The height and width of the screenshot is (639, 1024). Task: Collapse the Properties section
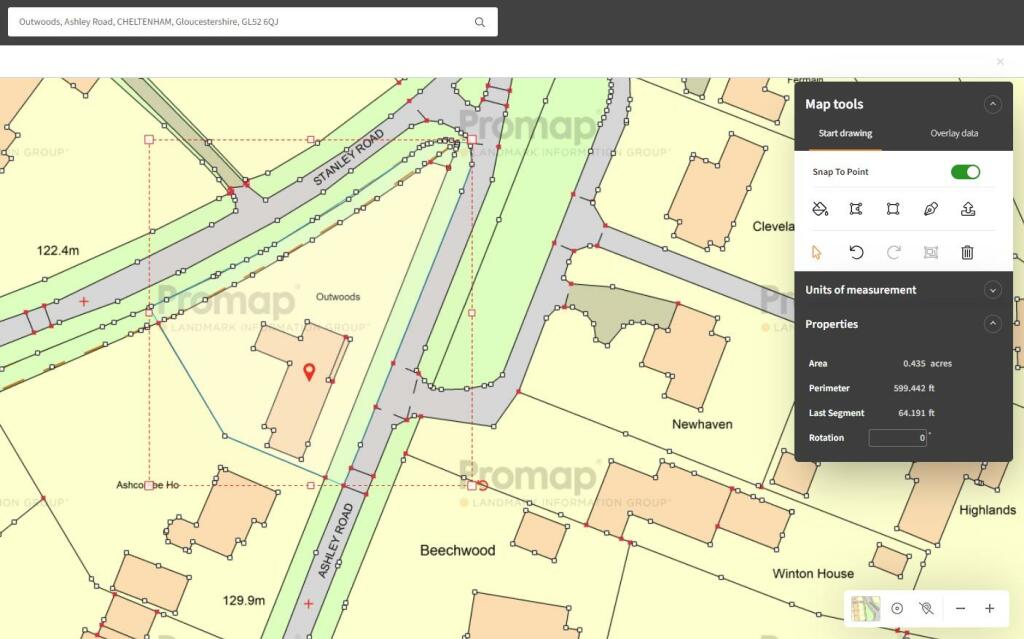tap(992, 324)
